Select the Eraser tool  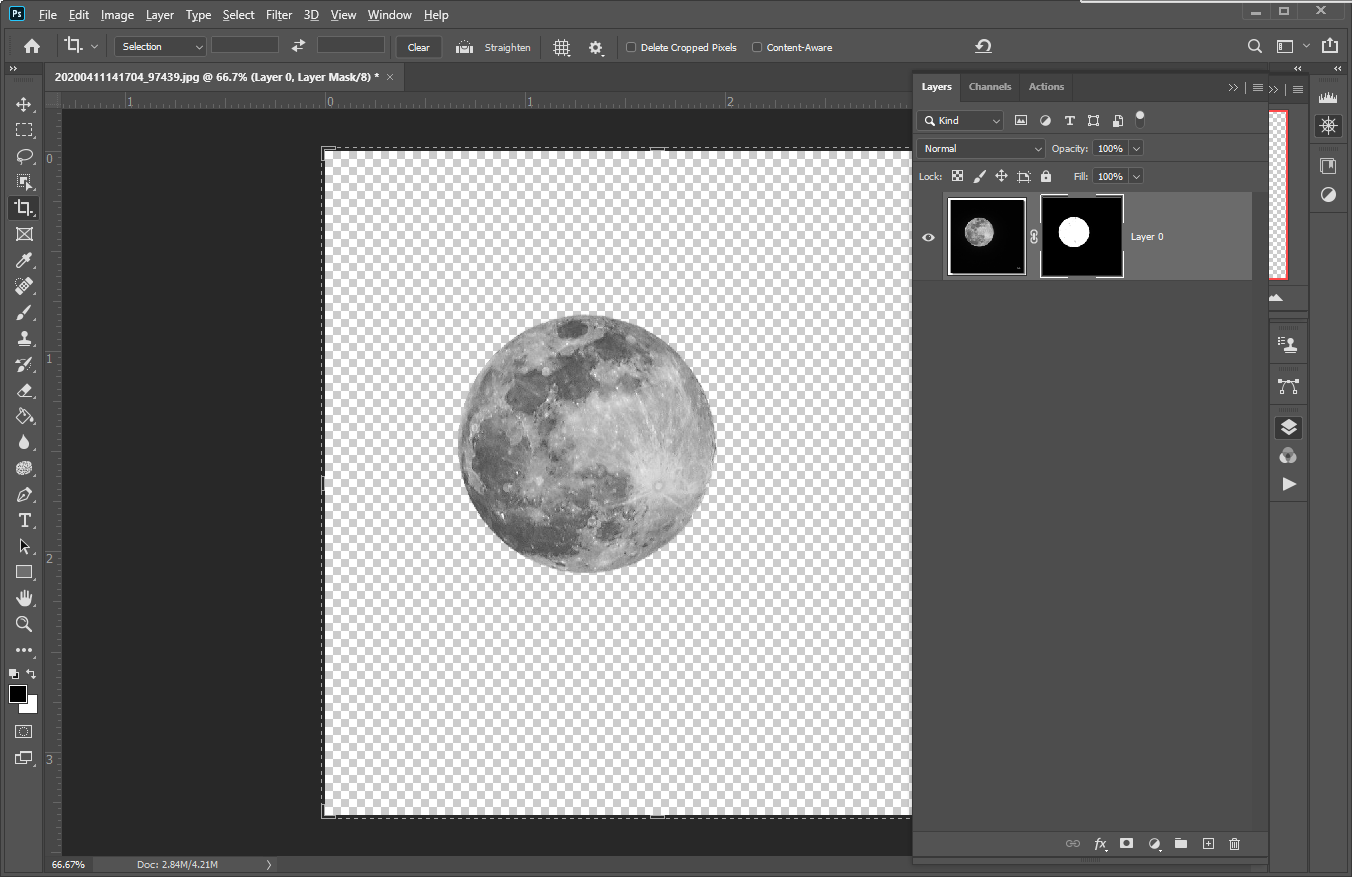coord(24,390)
